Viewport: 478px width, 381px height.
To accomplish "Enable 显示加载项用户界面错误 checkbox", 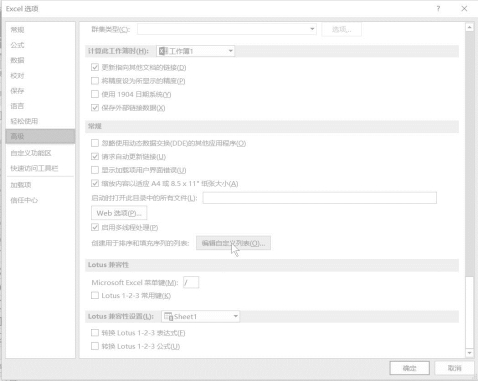I will [x=95, y=170].
